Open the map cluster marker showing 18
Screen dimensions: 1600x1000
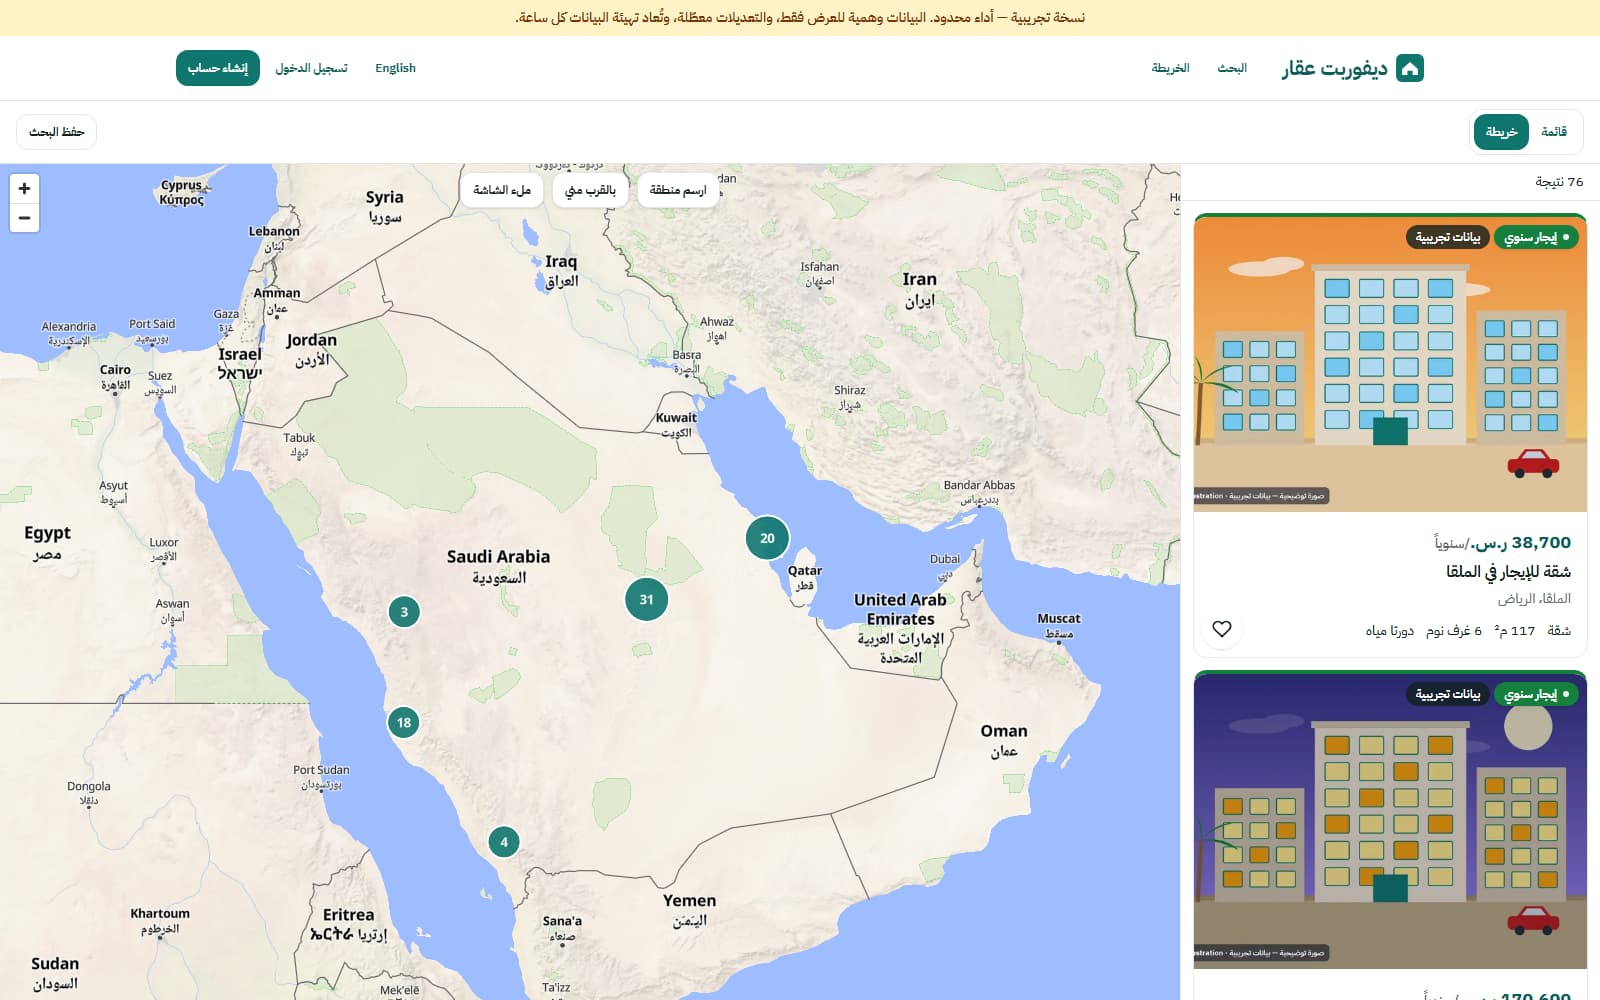(403, 722)
